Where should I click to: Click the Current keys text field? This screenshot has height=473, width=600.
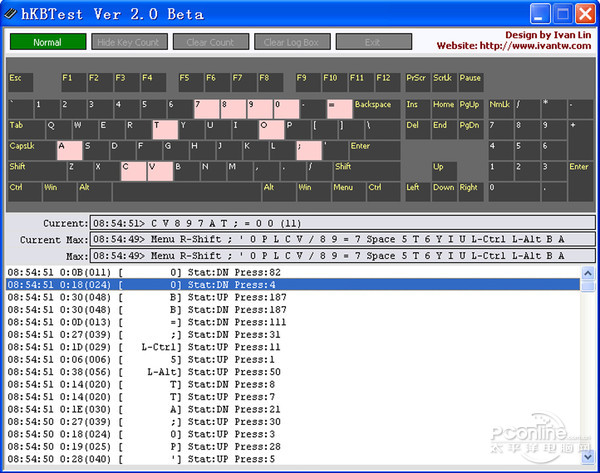pyautogui.click(x=342, y=223)
